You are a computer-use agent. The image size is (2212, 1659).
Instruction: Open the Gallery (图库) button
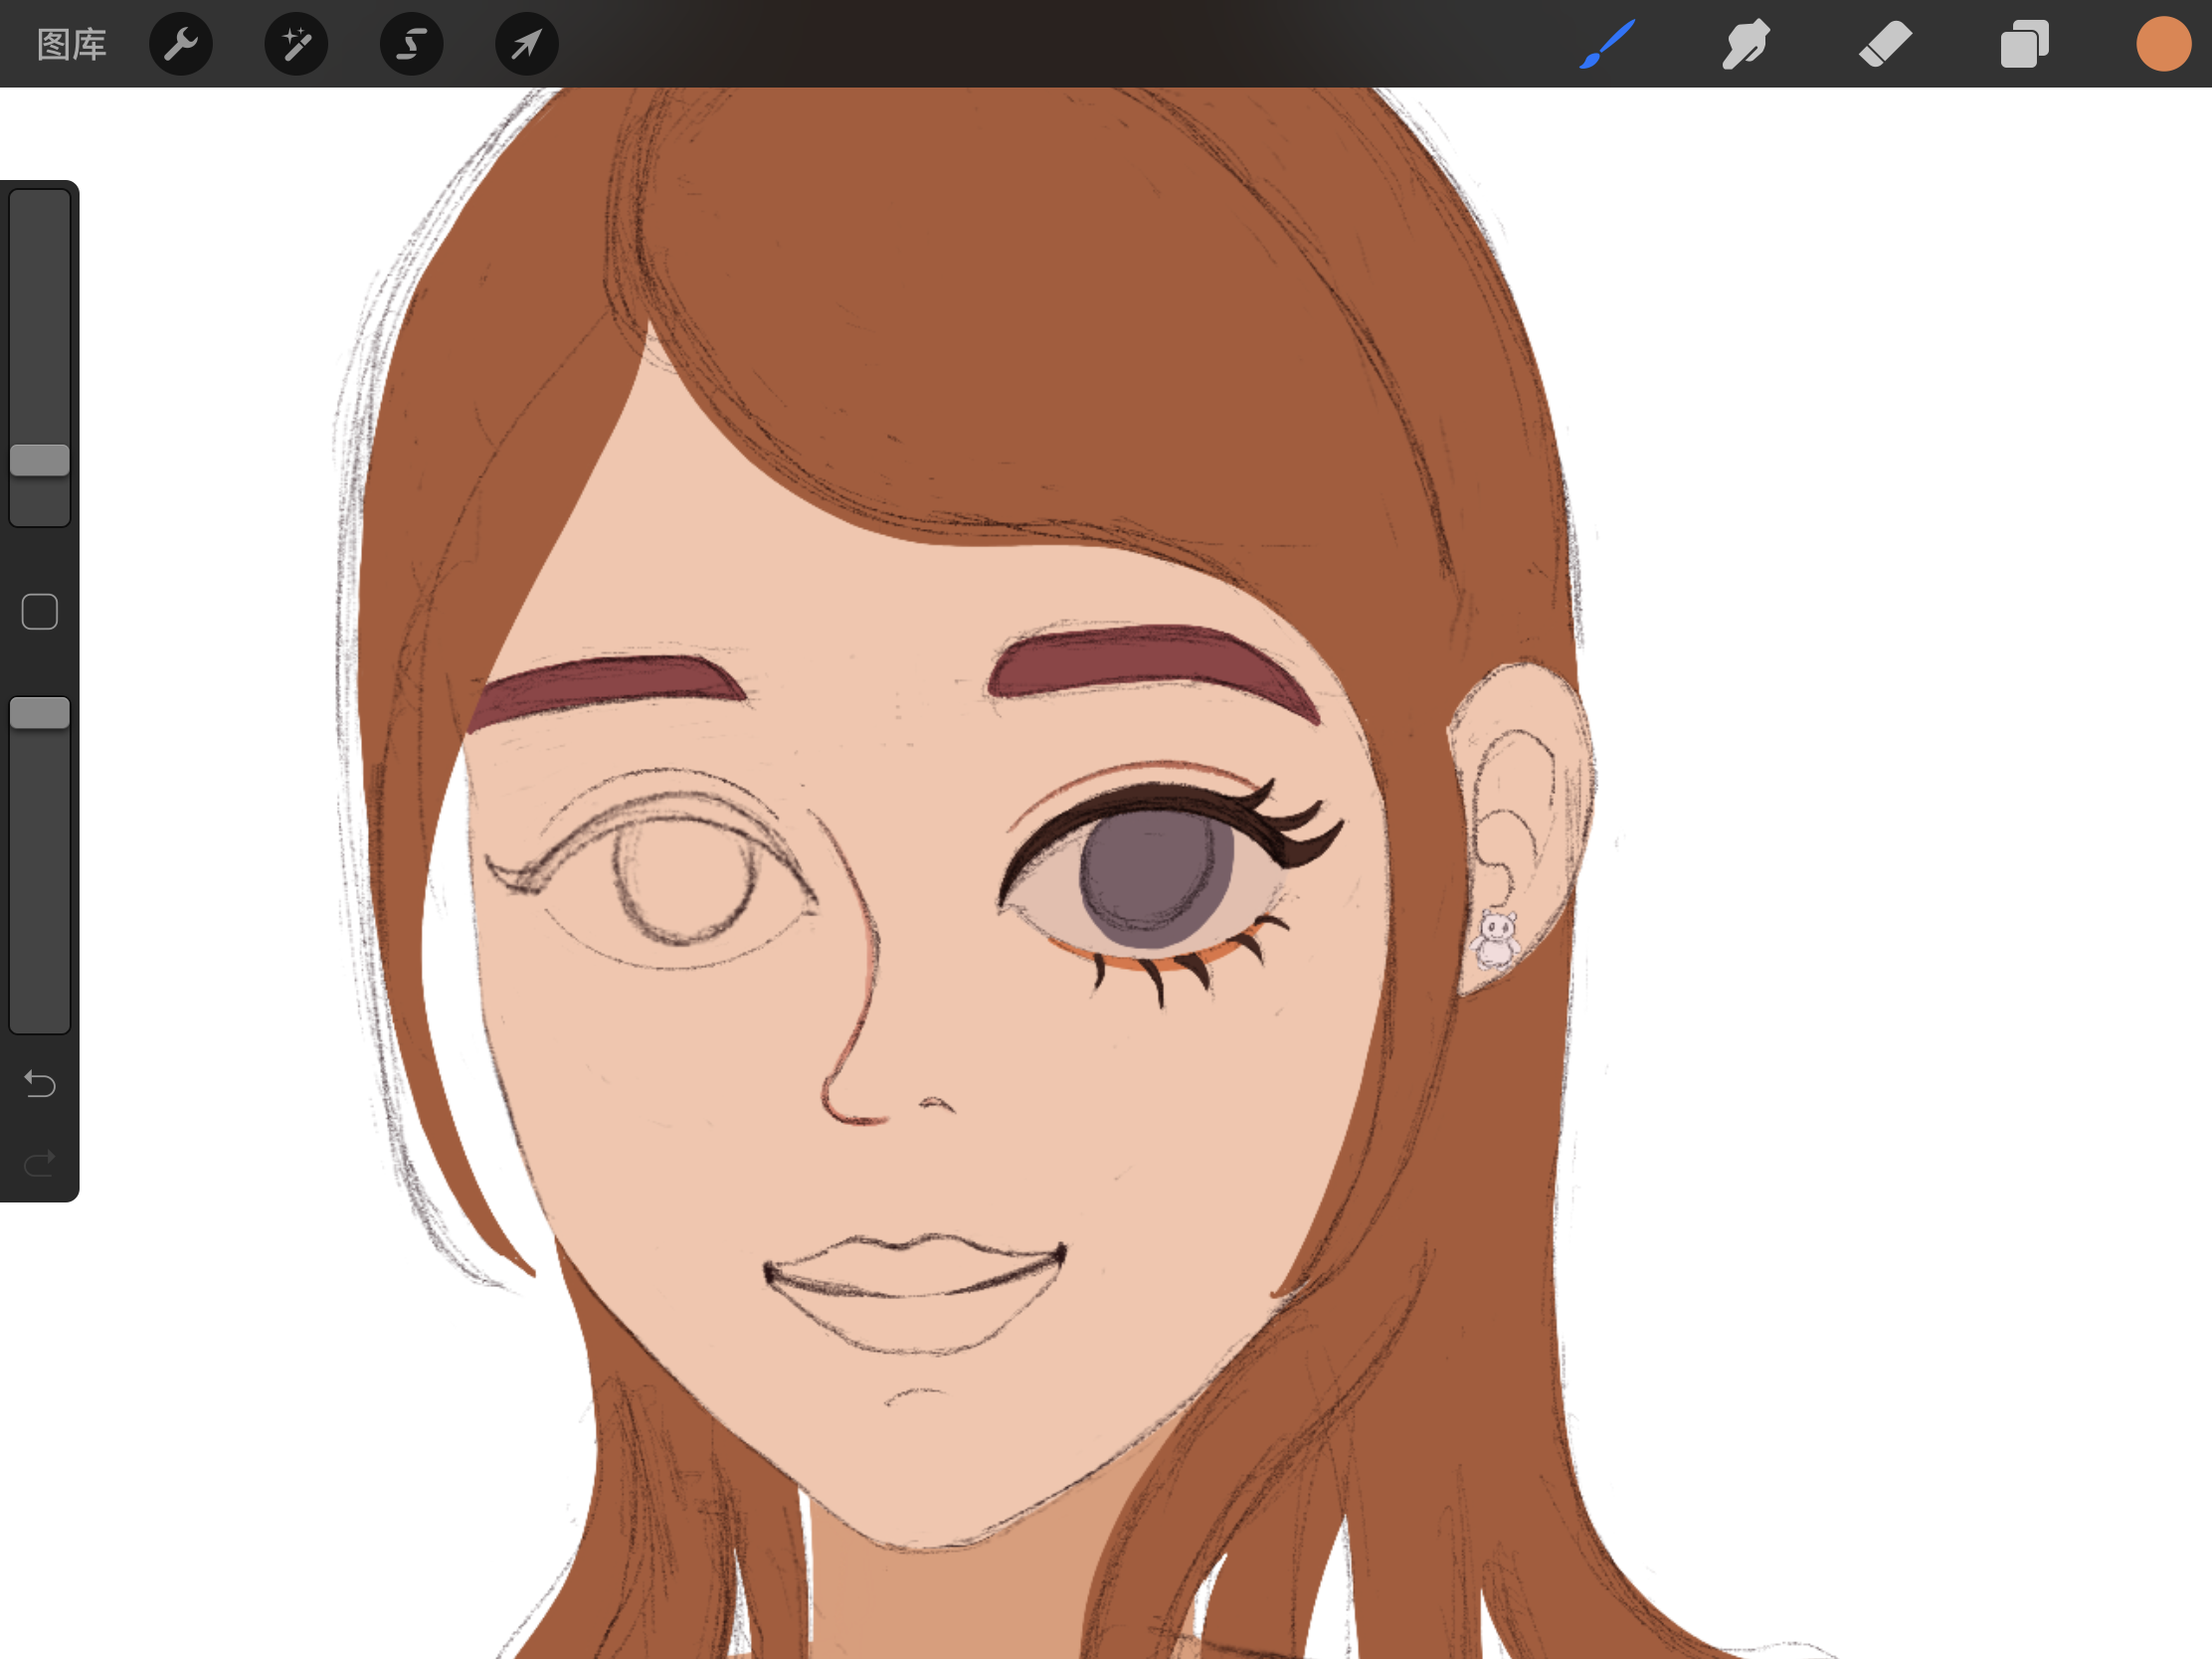point(71,45)
